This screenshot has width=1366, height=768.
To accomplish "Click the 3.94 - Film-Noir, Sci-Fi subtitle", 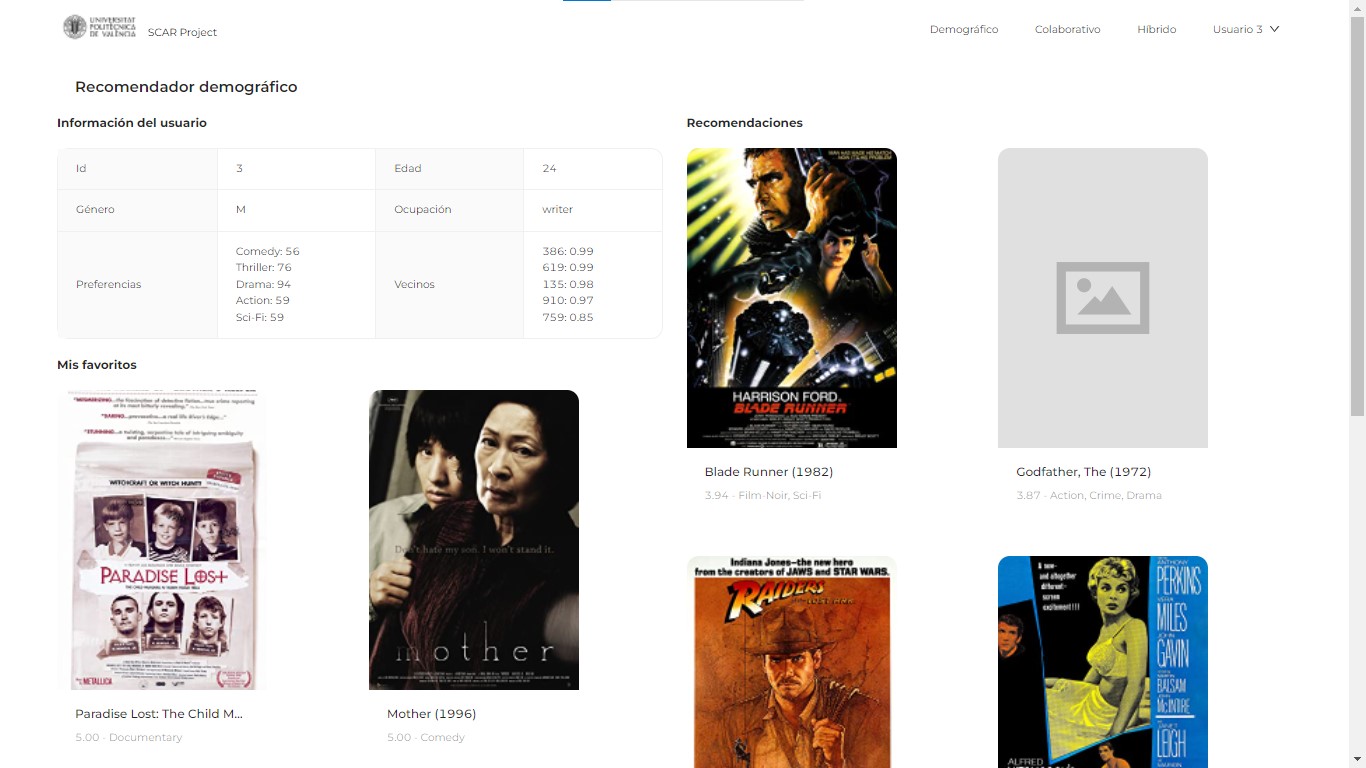I will [762, 496].
